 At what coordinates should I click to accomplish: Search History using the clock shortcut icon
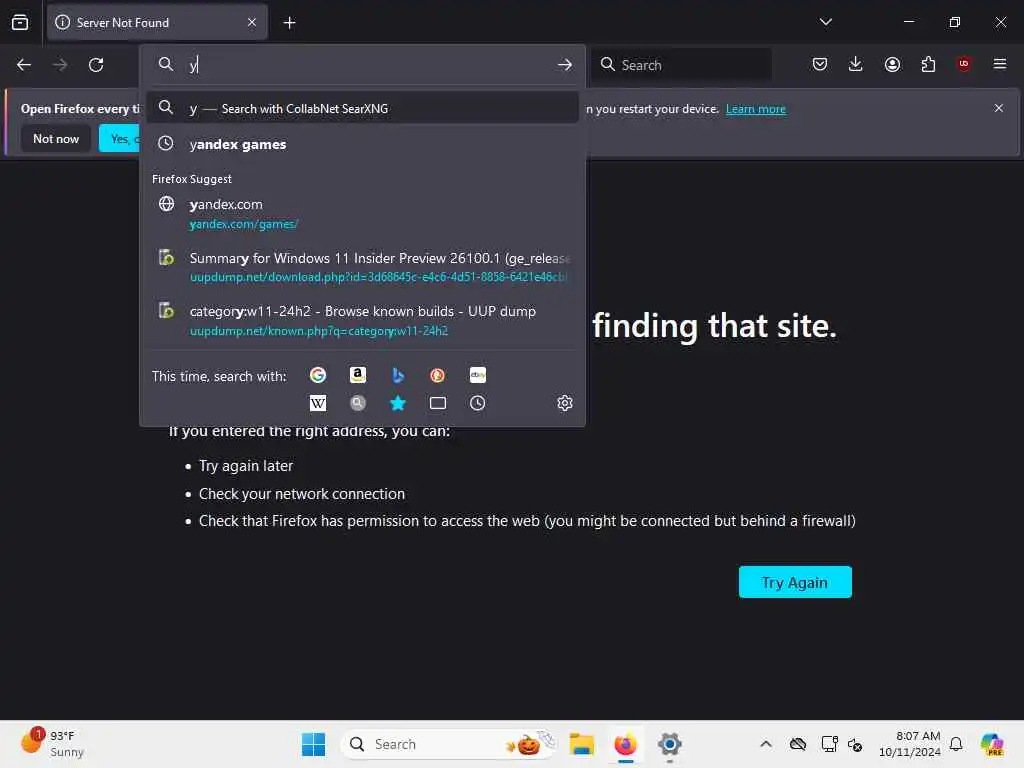477,403
